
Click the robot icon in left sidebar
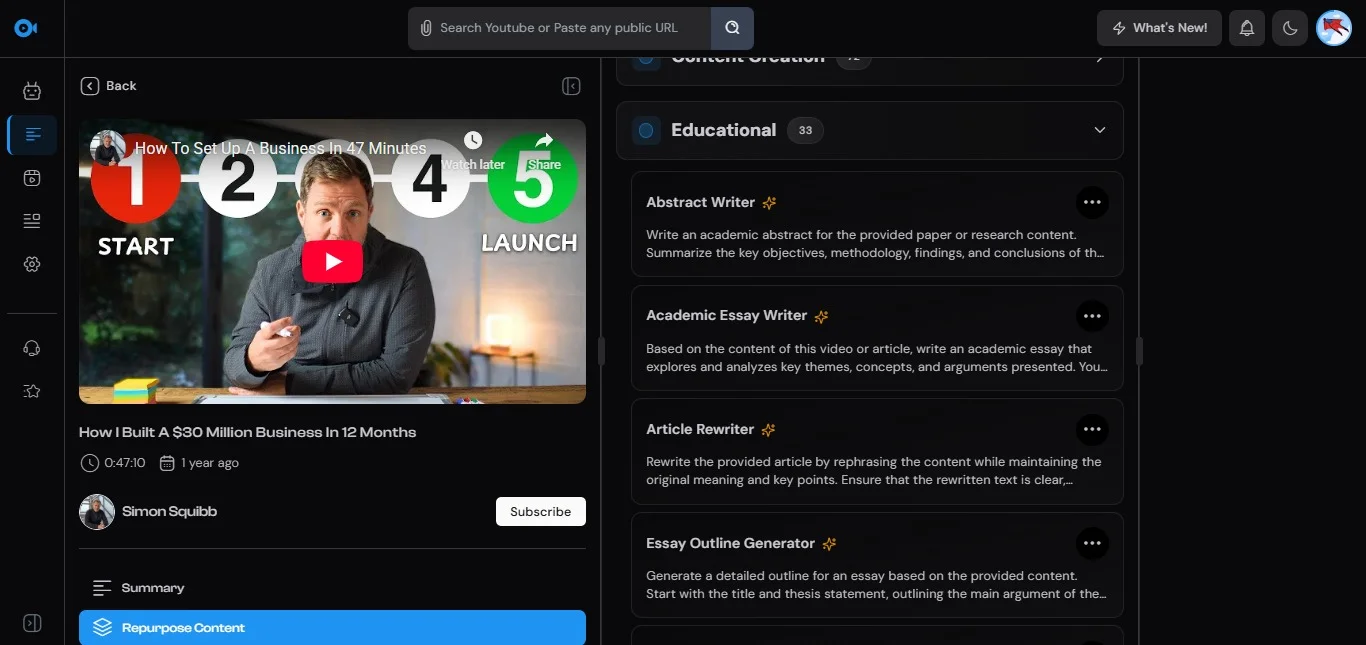pos(32,92)
